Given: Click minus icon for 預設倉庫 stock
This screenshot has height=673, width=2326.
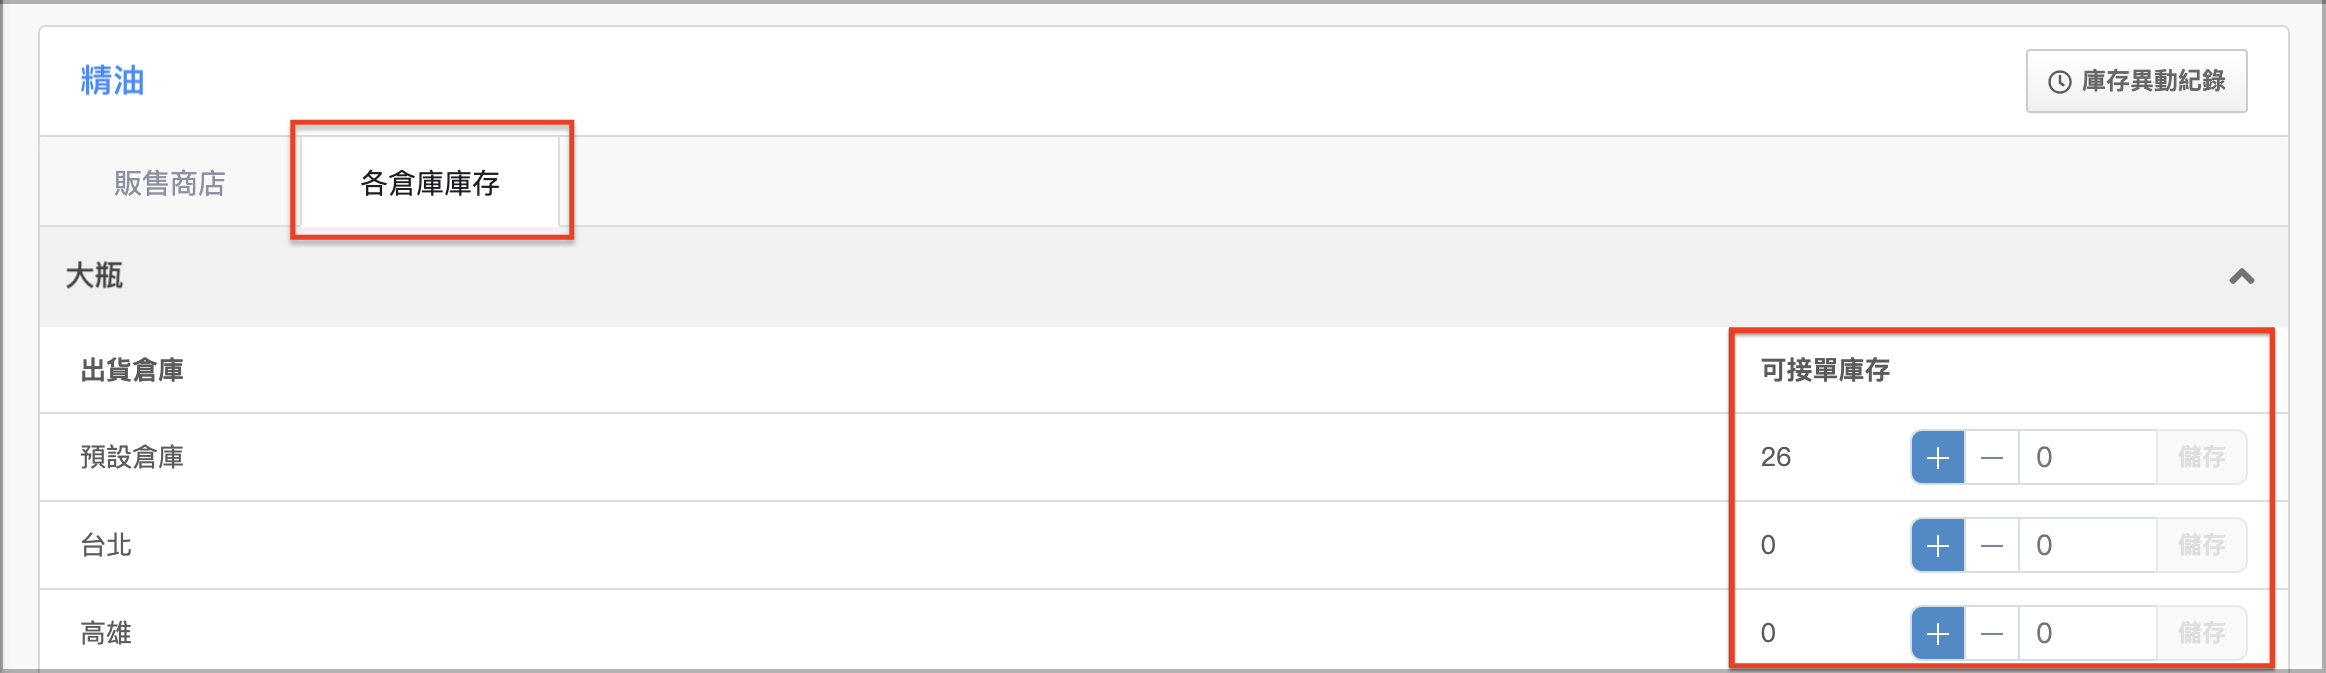Looking at the screenshot, I should click(1992, 458).
